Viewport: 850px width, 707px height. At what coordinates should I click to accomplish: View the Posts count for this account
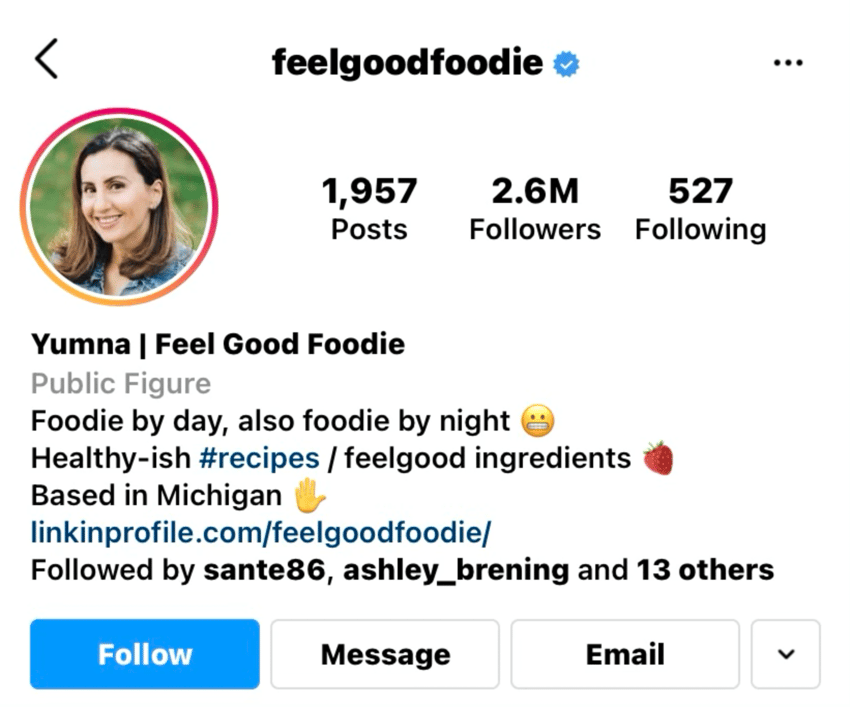pyautogui.click(x=370, y=205)
